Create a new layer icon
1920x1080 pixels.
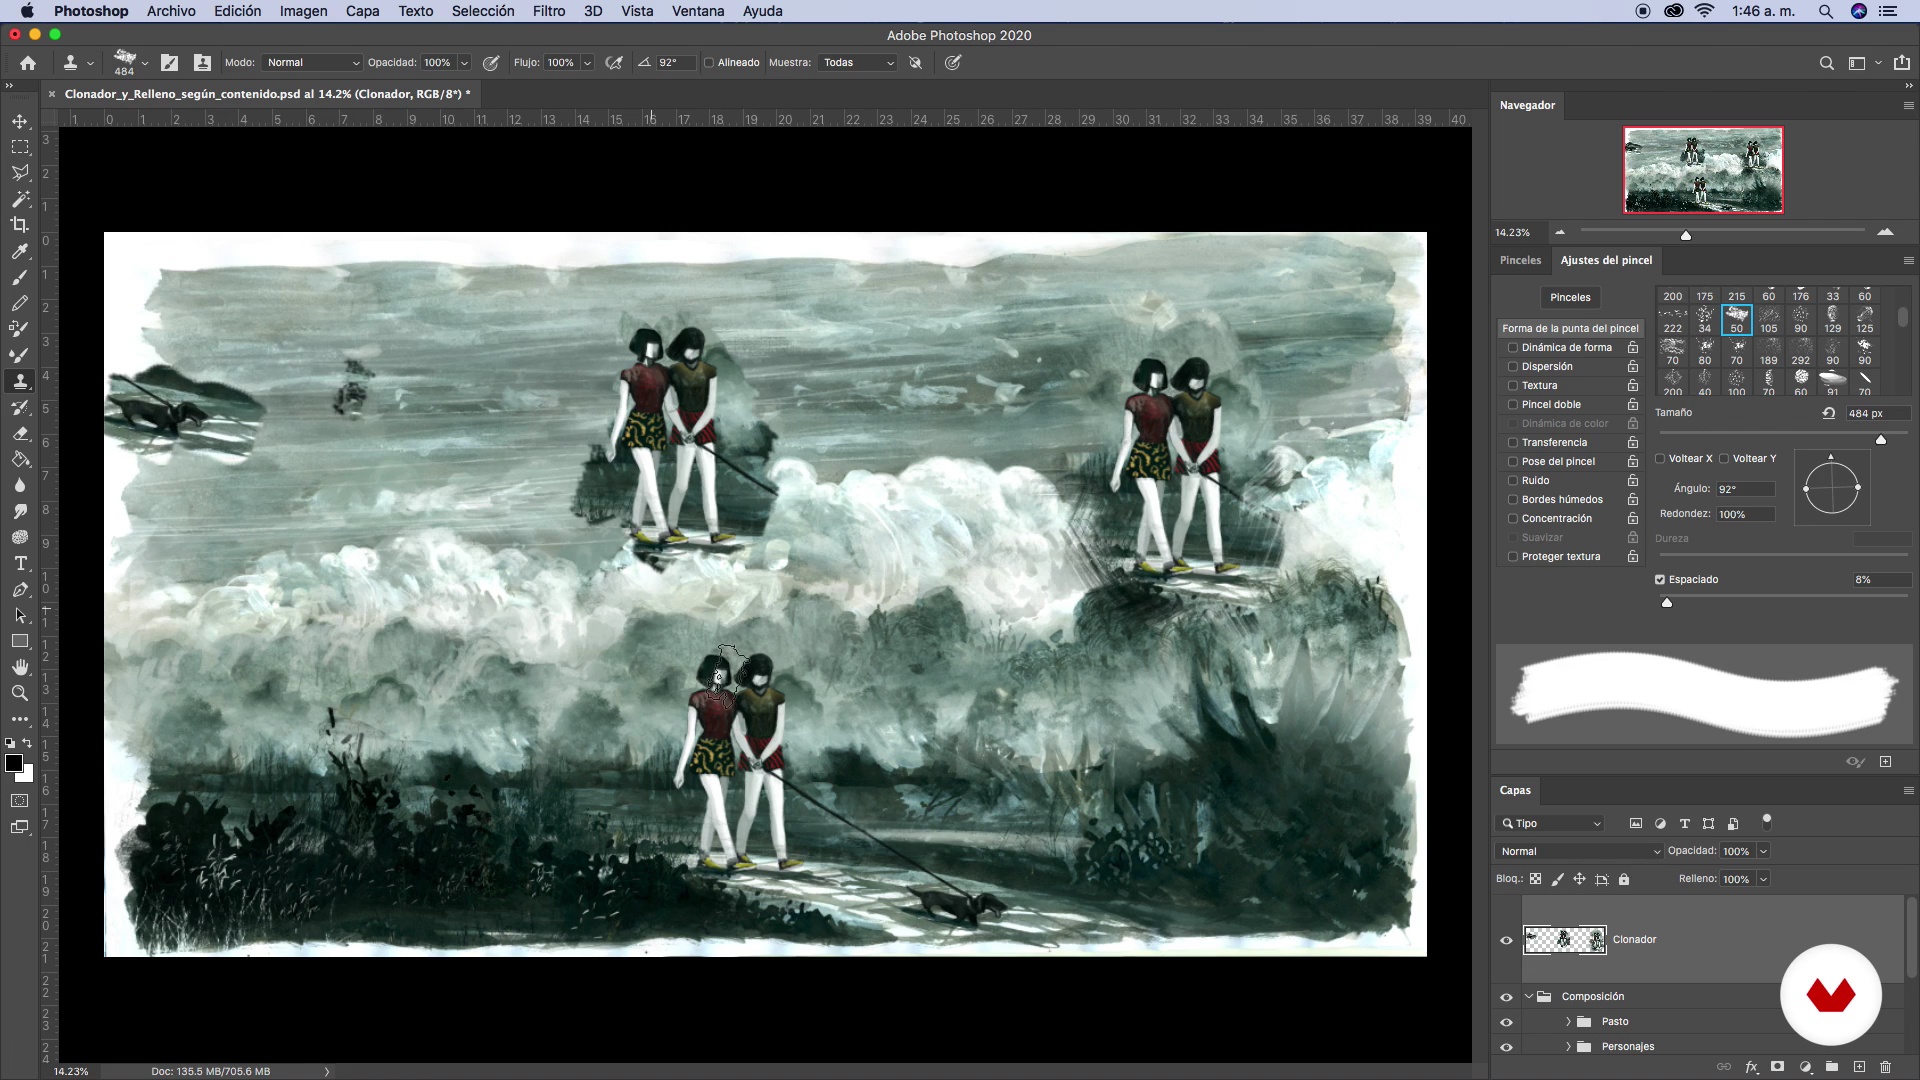pos(1859,1067)
